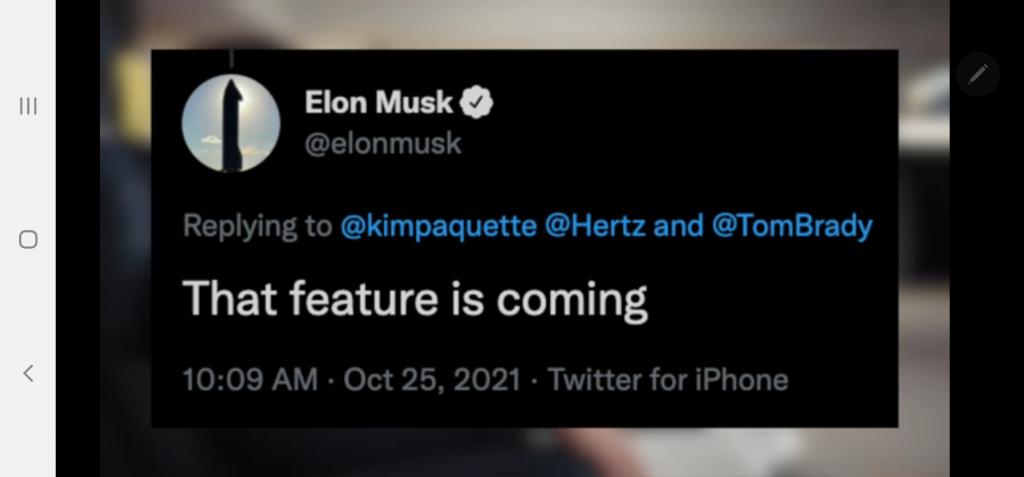The width and height of the screenshot is (1024, 477).
Task: Click the verified badge beside Elon Musk
Action: point(477,103)
